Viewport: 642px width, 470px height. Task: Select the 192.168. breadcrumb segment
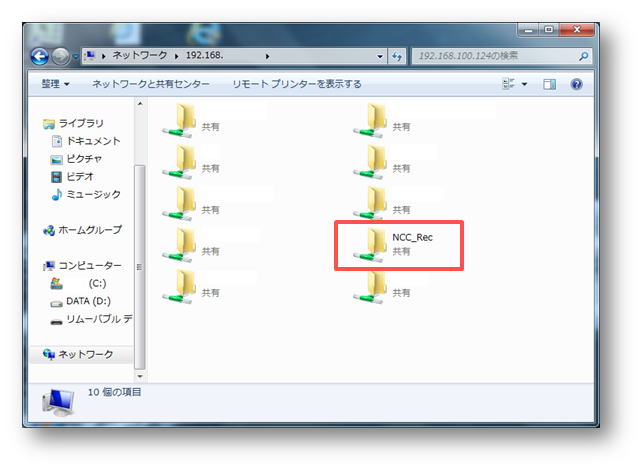[205, 55]
